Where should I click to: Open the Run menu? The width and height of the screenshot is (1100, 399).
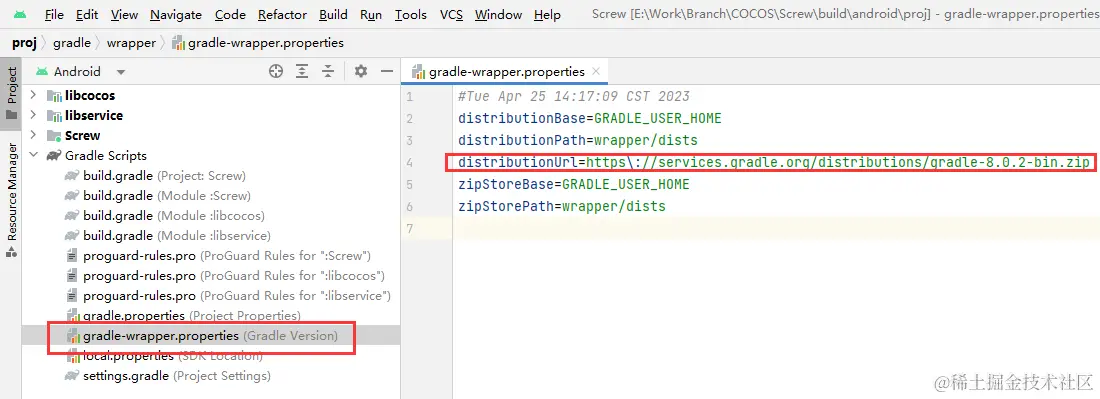pos(371,14)
